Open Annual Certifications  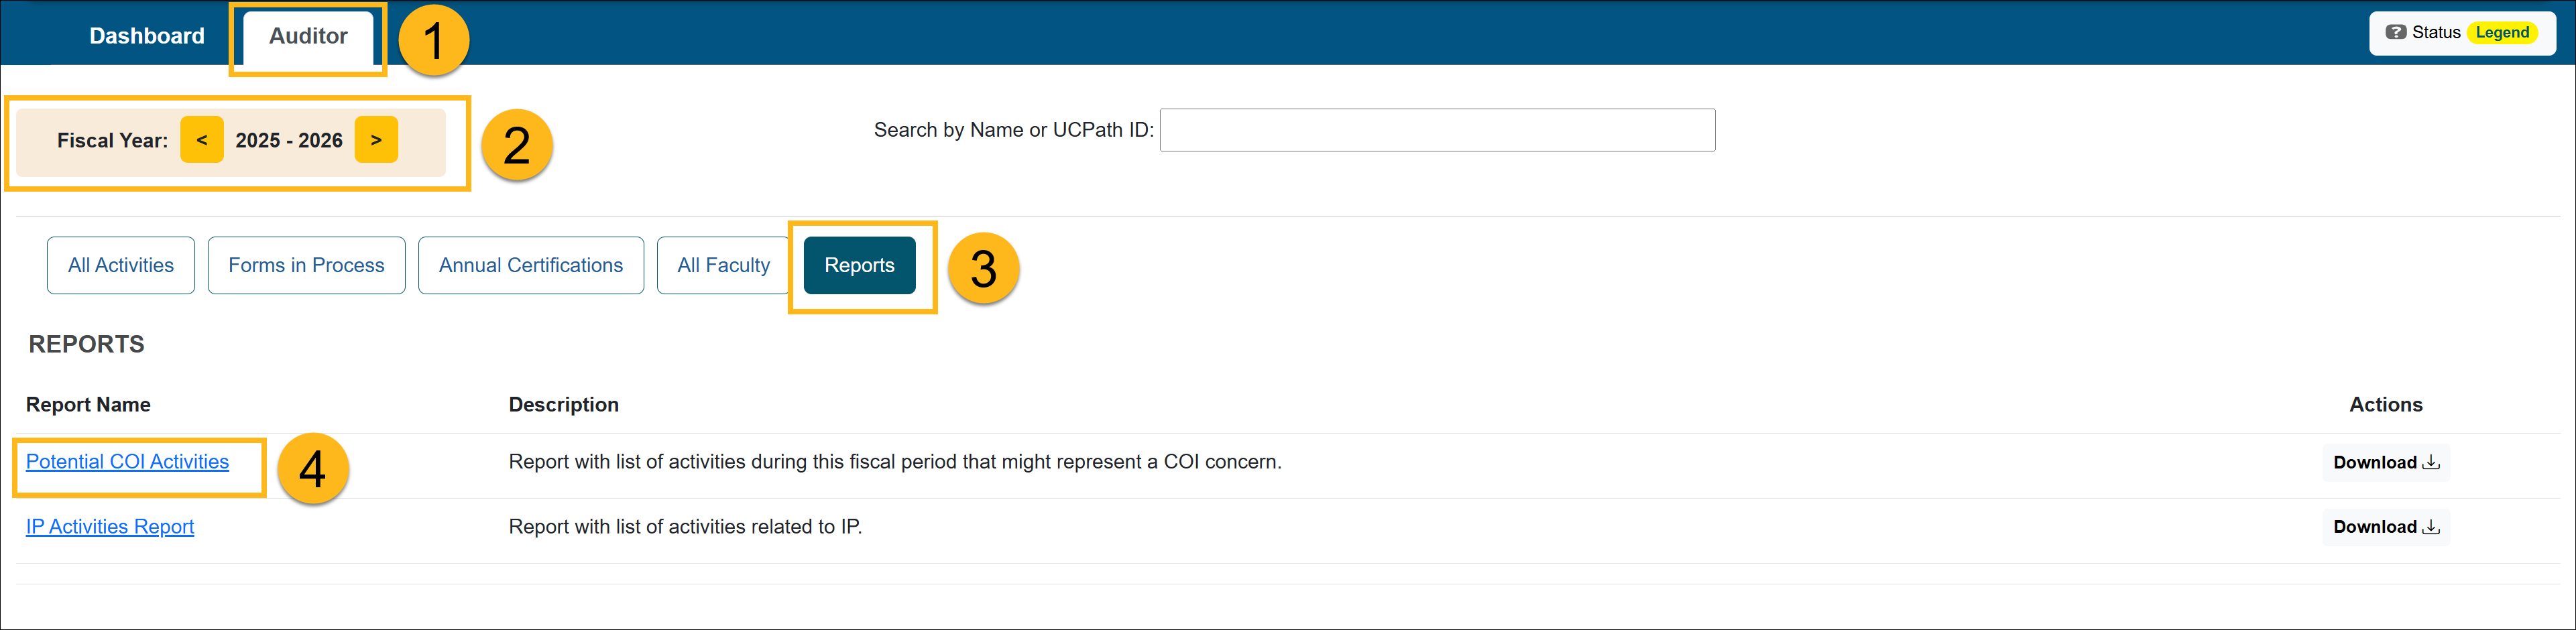pyautogui.click(x=530, y=265)
